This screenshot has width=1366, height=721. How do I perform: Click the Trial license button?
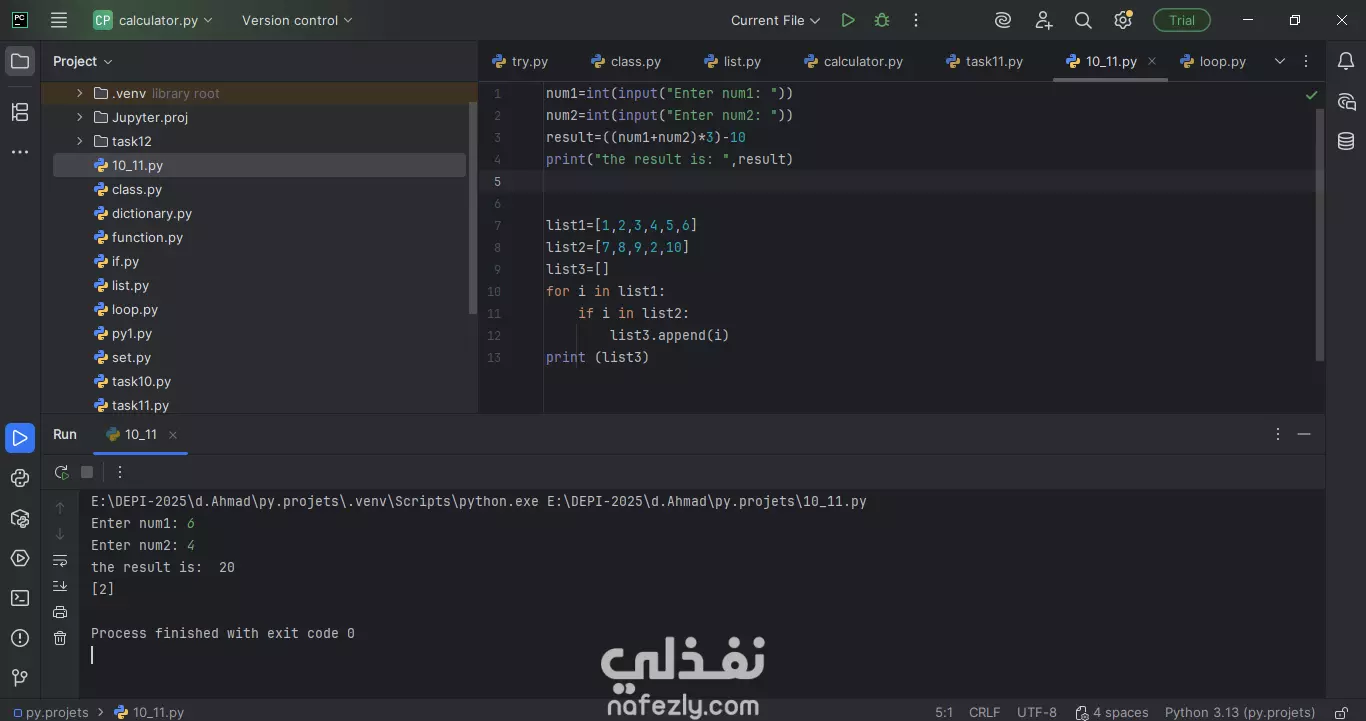coord(1182,20)
